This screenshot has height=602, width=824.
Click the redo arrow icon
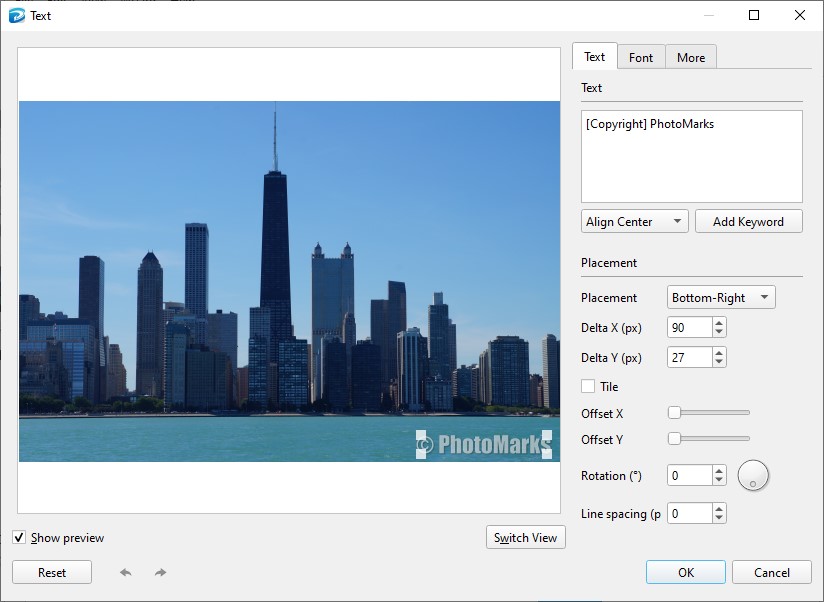click(x=160, y=572)
